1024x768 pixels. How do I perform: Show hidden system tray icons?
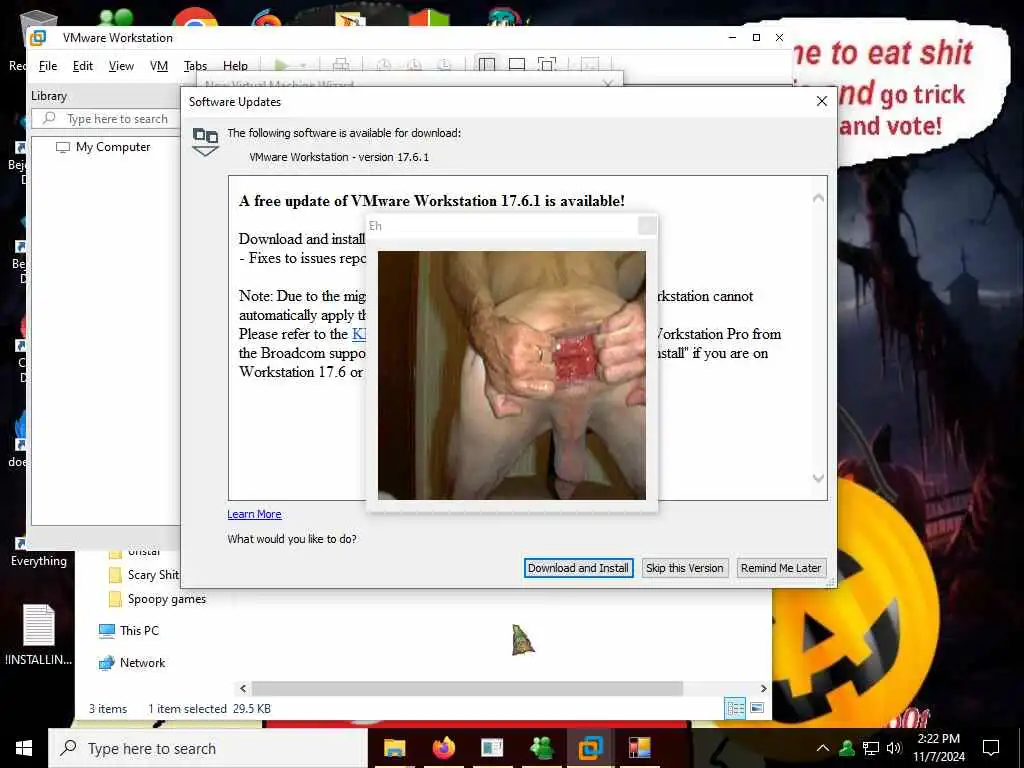pos(823,748)
